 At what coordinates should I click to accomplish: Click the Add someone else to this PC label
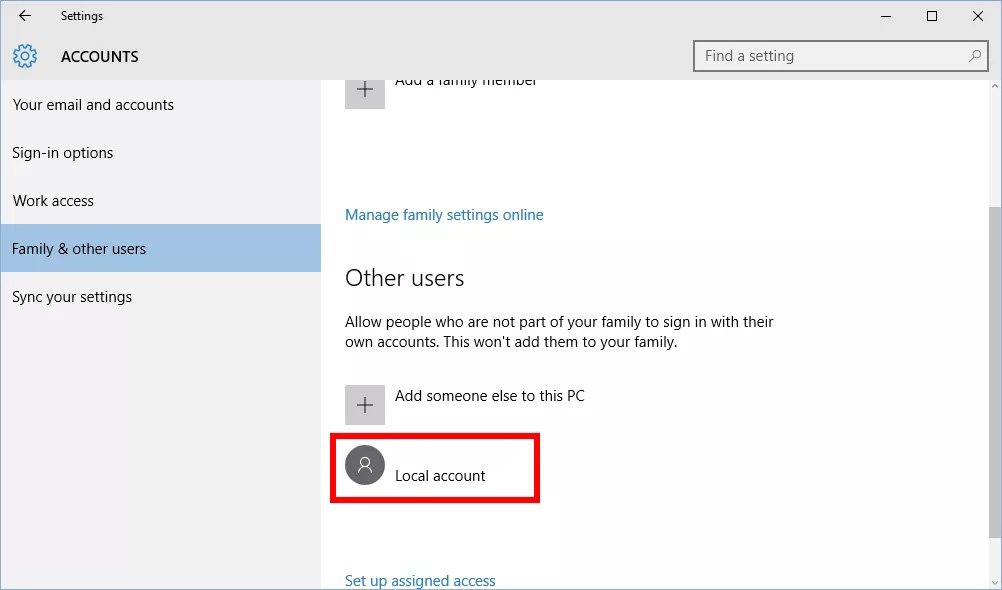(x=489, y=396)
